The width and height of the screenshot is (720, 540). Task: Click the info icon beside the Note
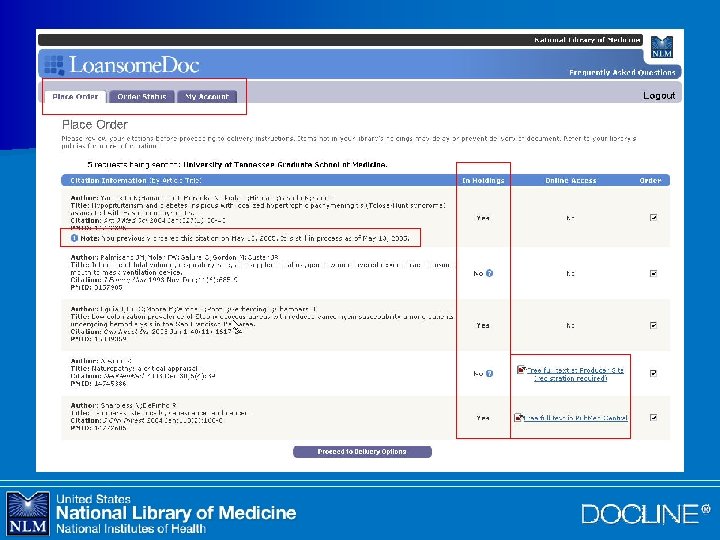tap(74, 238)
